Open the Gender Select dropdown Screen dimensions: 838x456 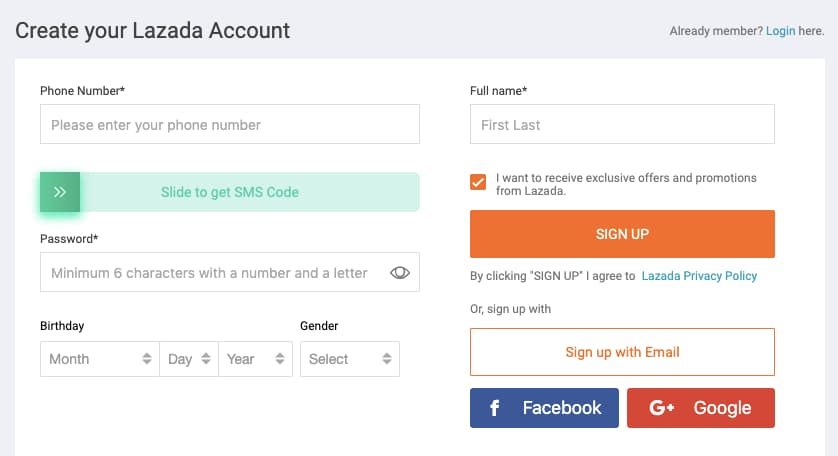click(349, 359)
